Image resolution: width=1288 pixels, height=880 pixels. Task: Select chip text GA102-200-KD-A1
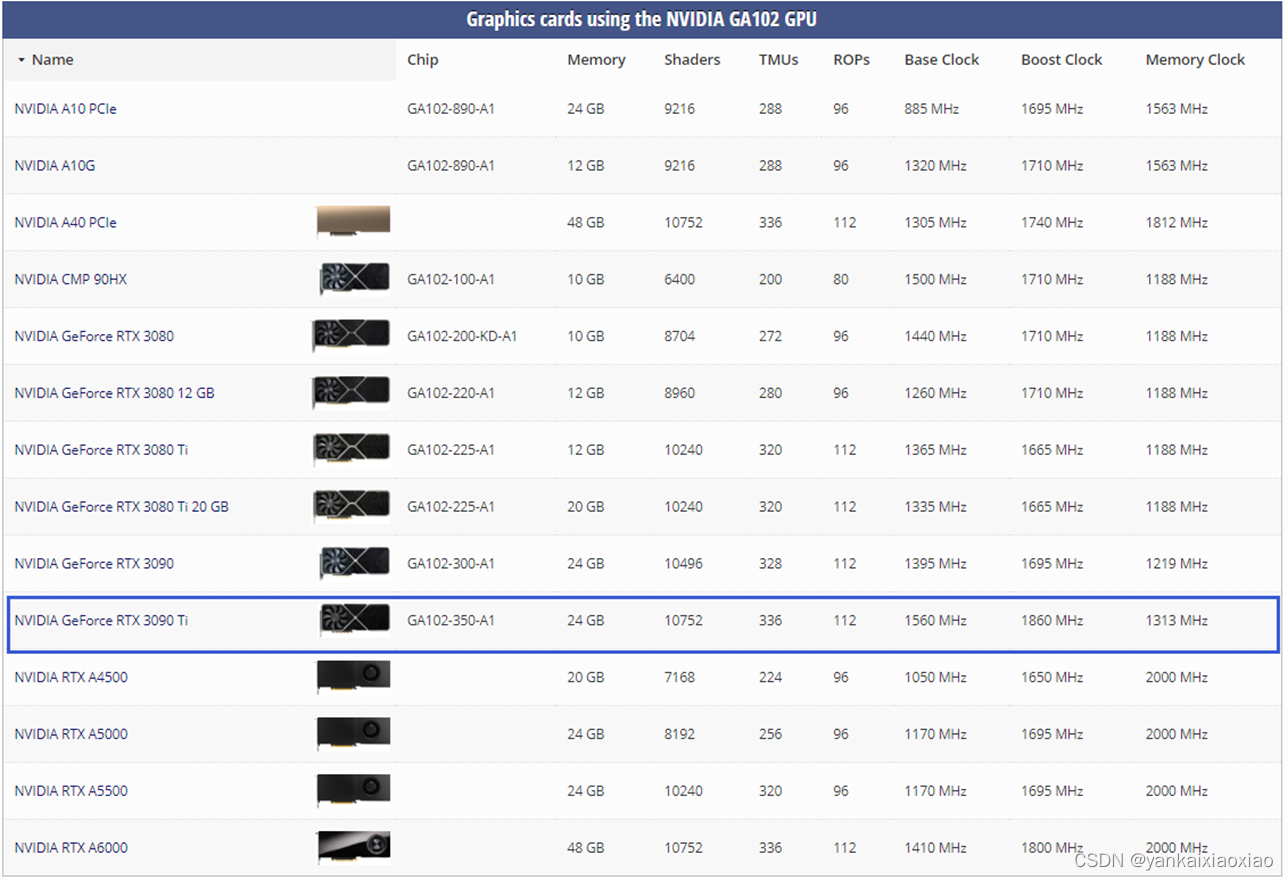click(462, 337)
